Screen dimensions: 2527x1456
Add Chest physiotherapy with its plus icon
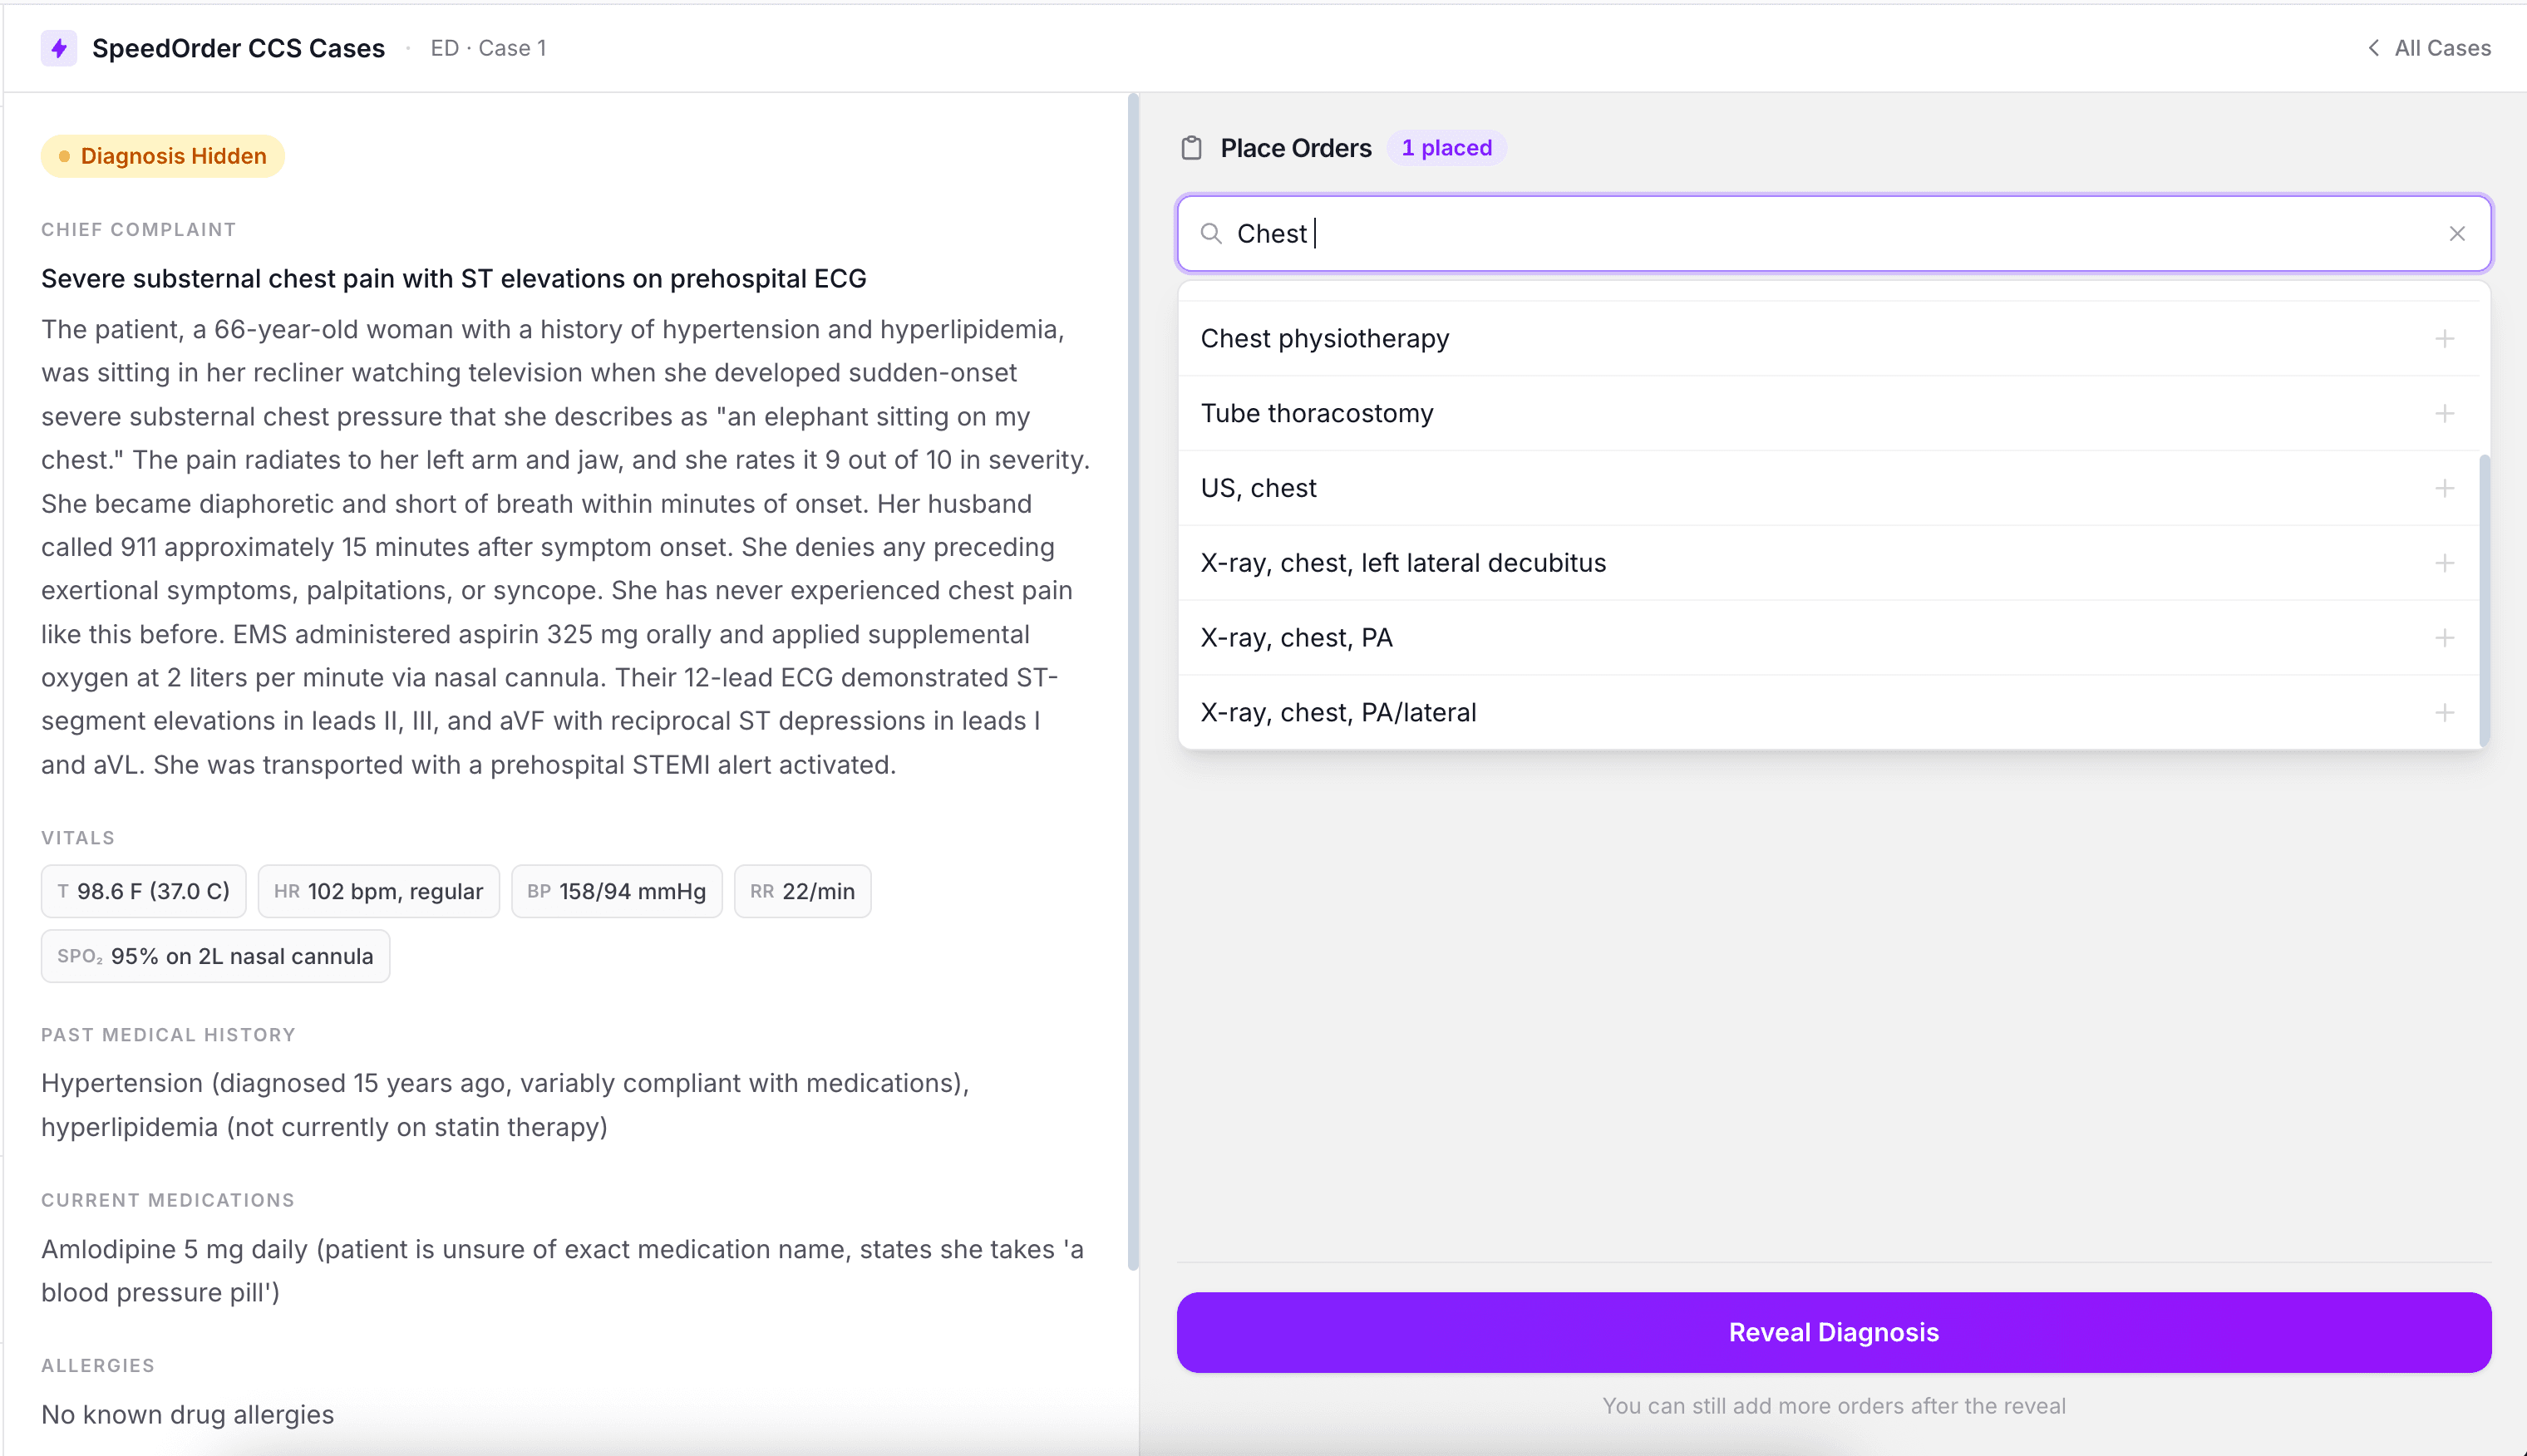2445,339
